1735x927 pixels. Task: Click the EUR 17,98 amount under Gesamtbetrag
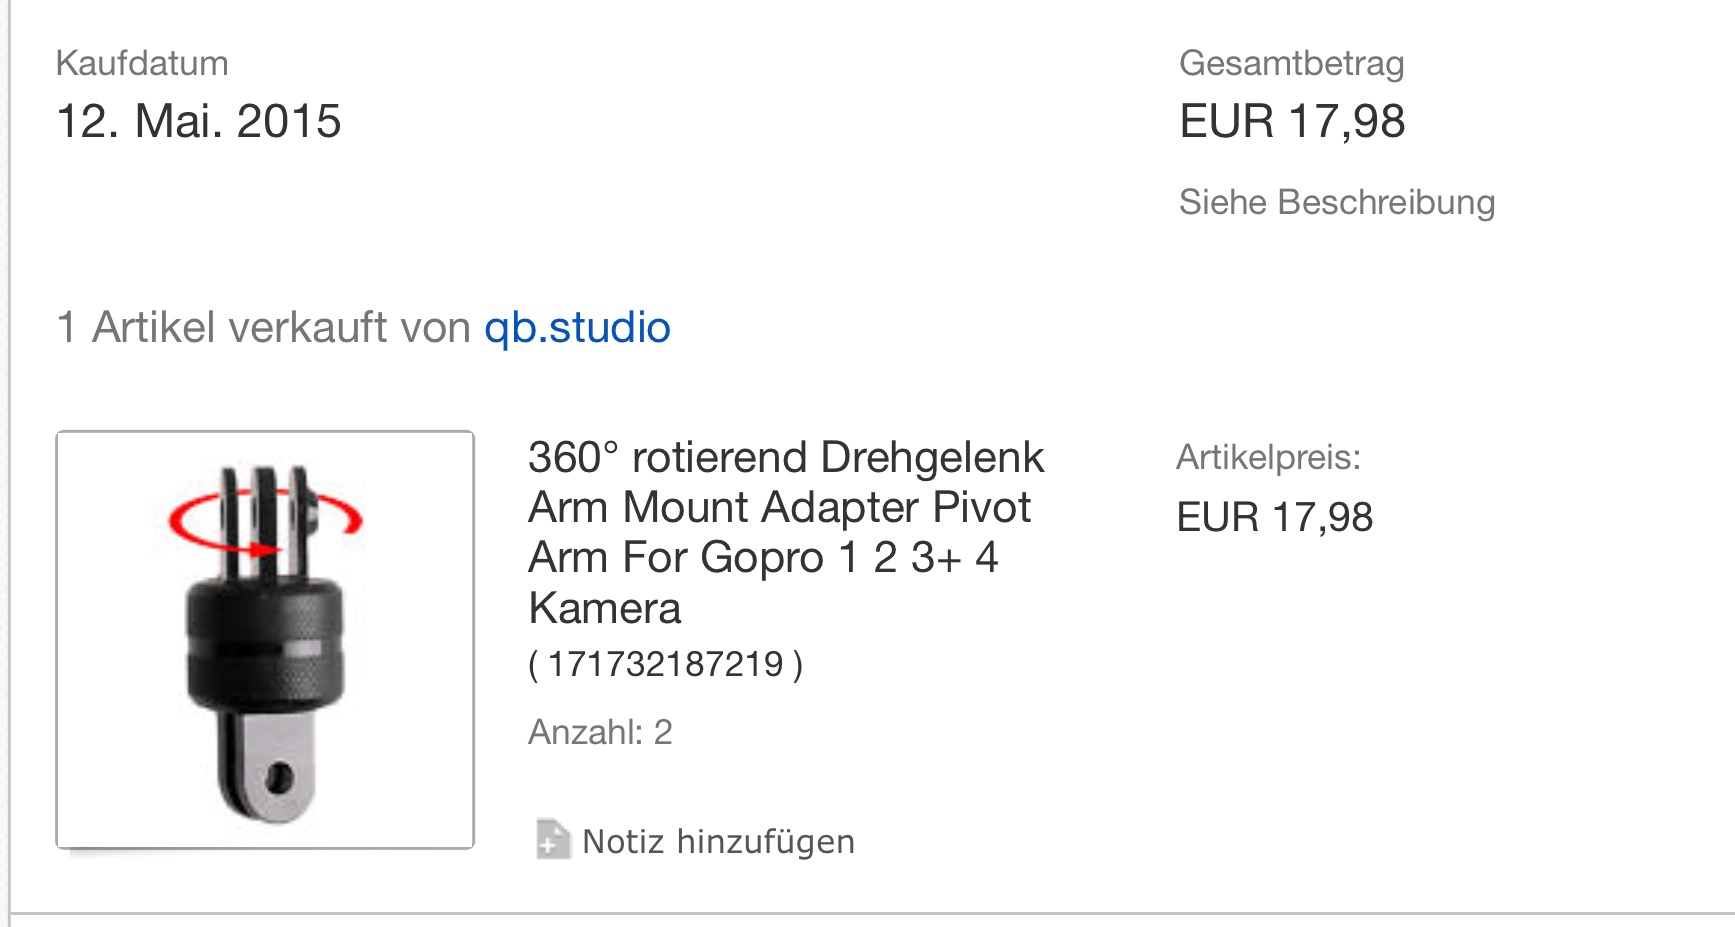(x=1292, y=121)
